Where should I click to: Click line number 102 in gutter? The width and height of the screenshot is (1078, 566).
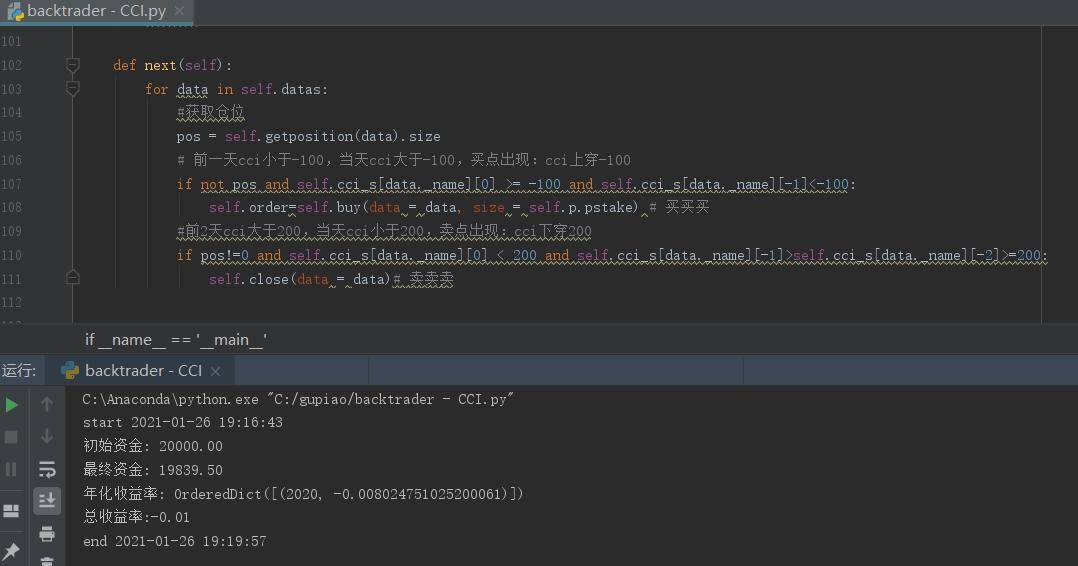click(12, 65)
